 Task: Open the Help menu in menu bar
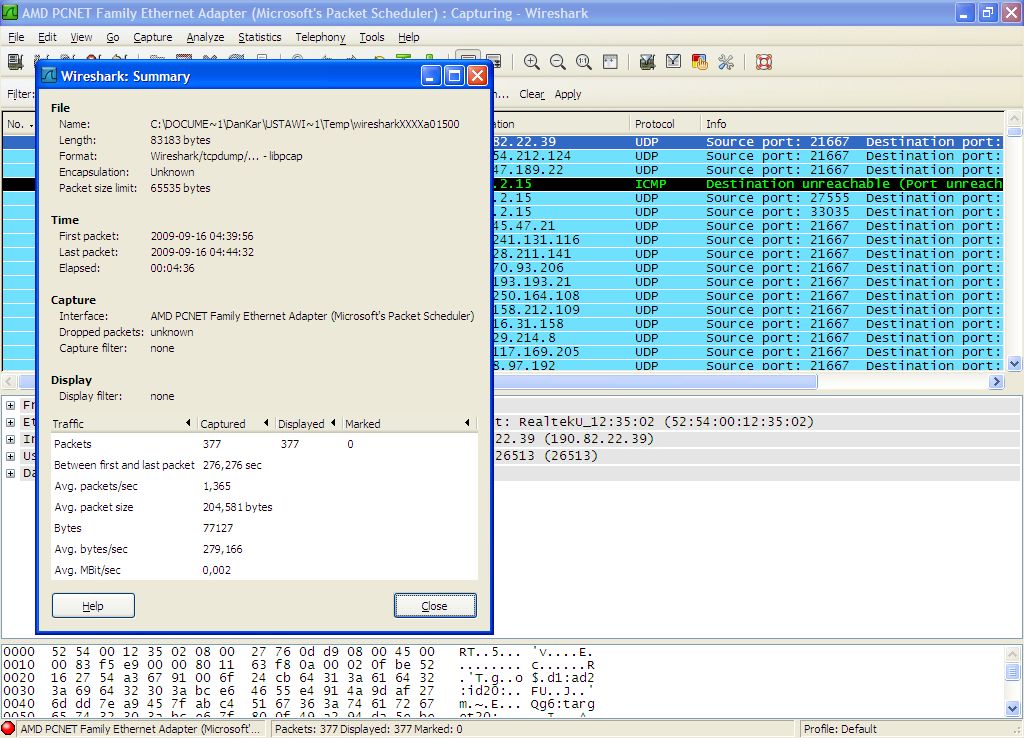point(409,37)
